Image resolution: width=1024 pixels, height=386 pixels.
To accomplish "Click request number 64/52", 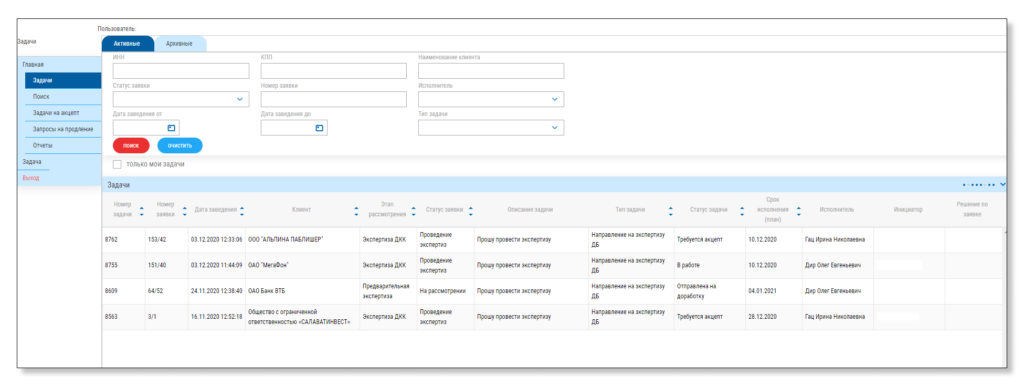I will (155, 291).
